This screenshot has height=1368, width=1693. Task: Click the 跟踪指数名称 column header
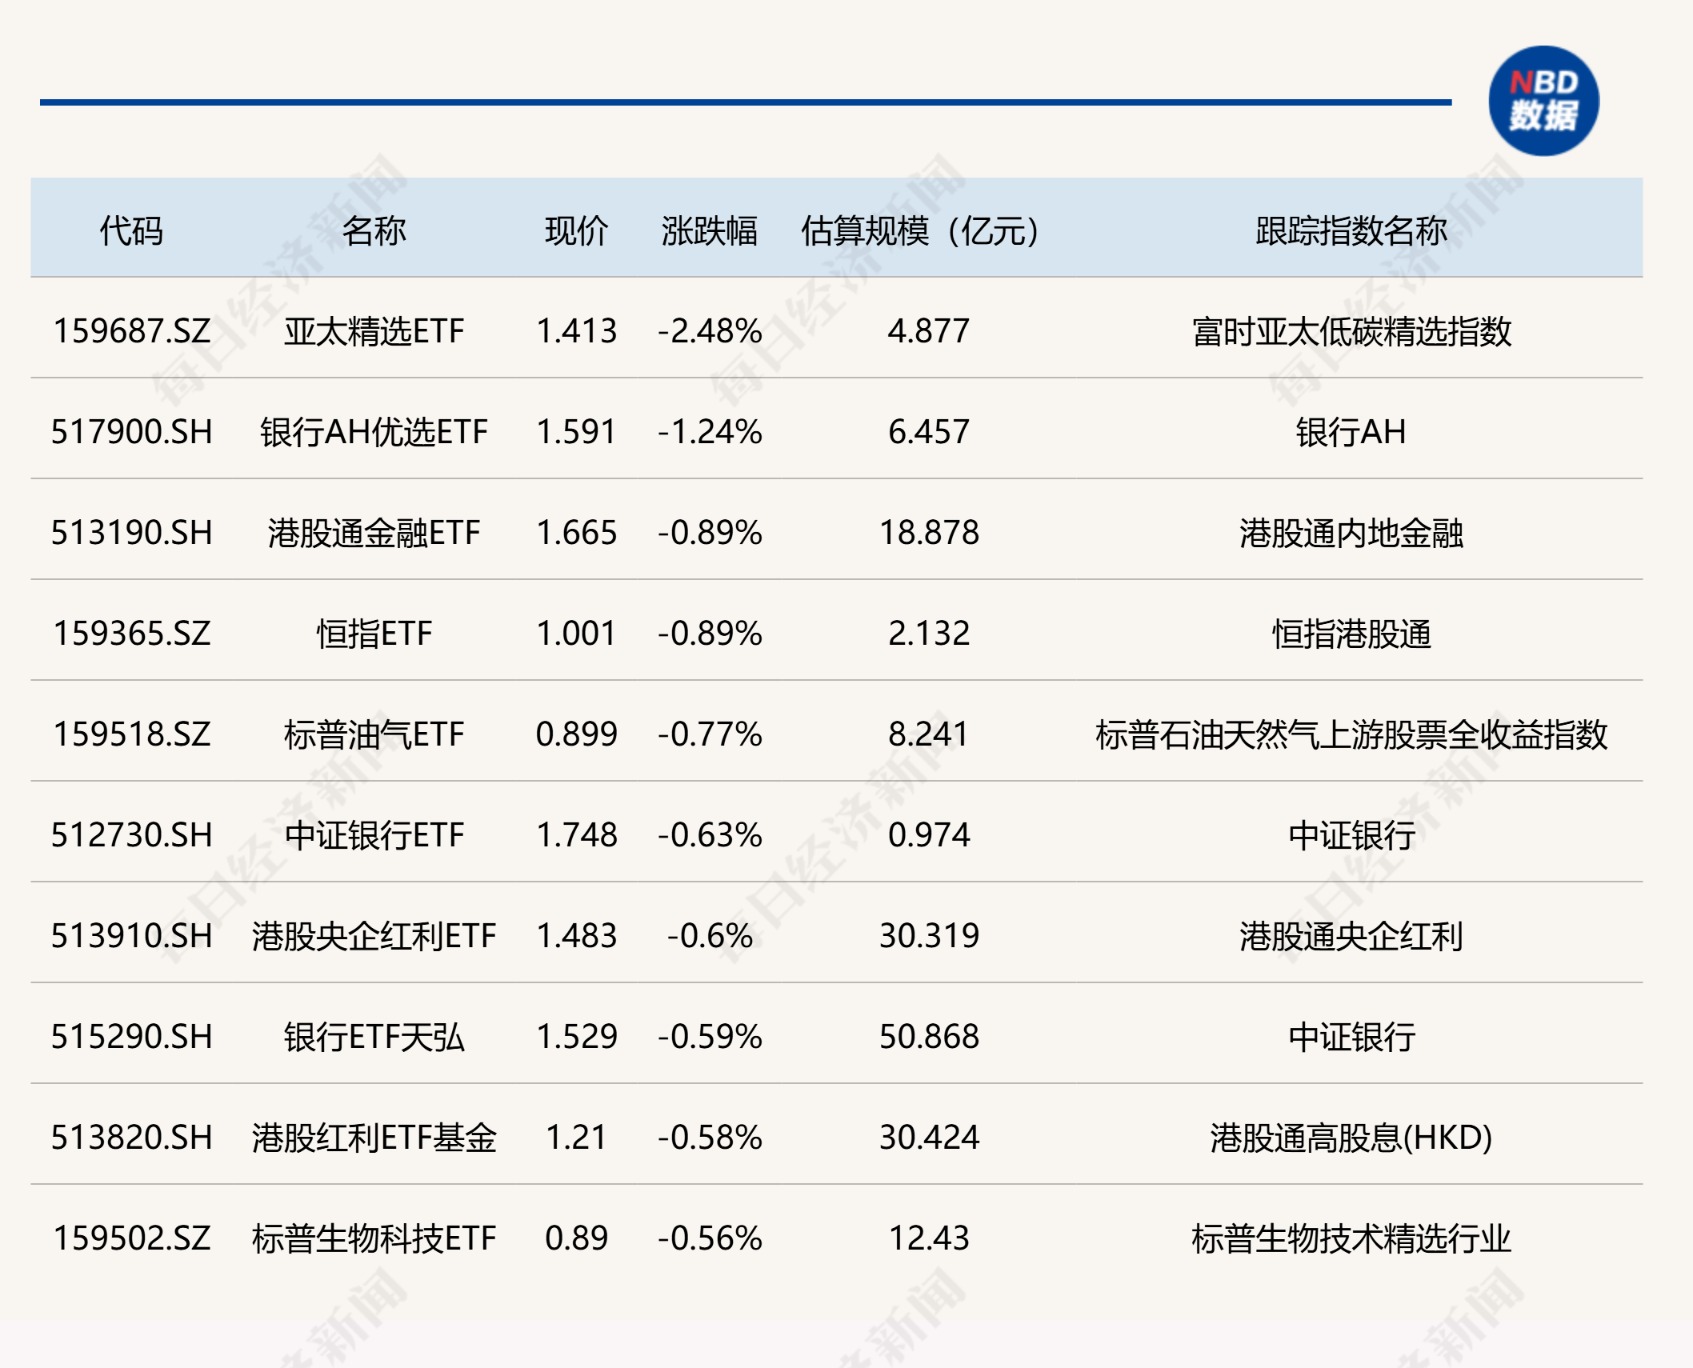1352,228
